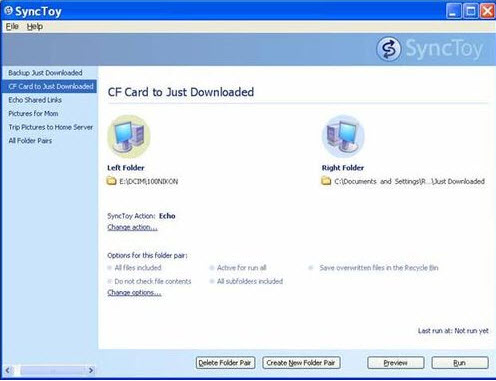Open the File menu

pyautogui.click(x=12, y=26)
